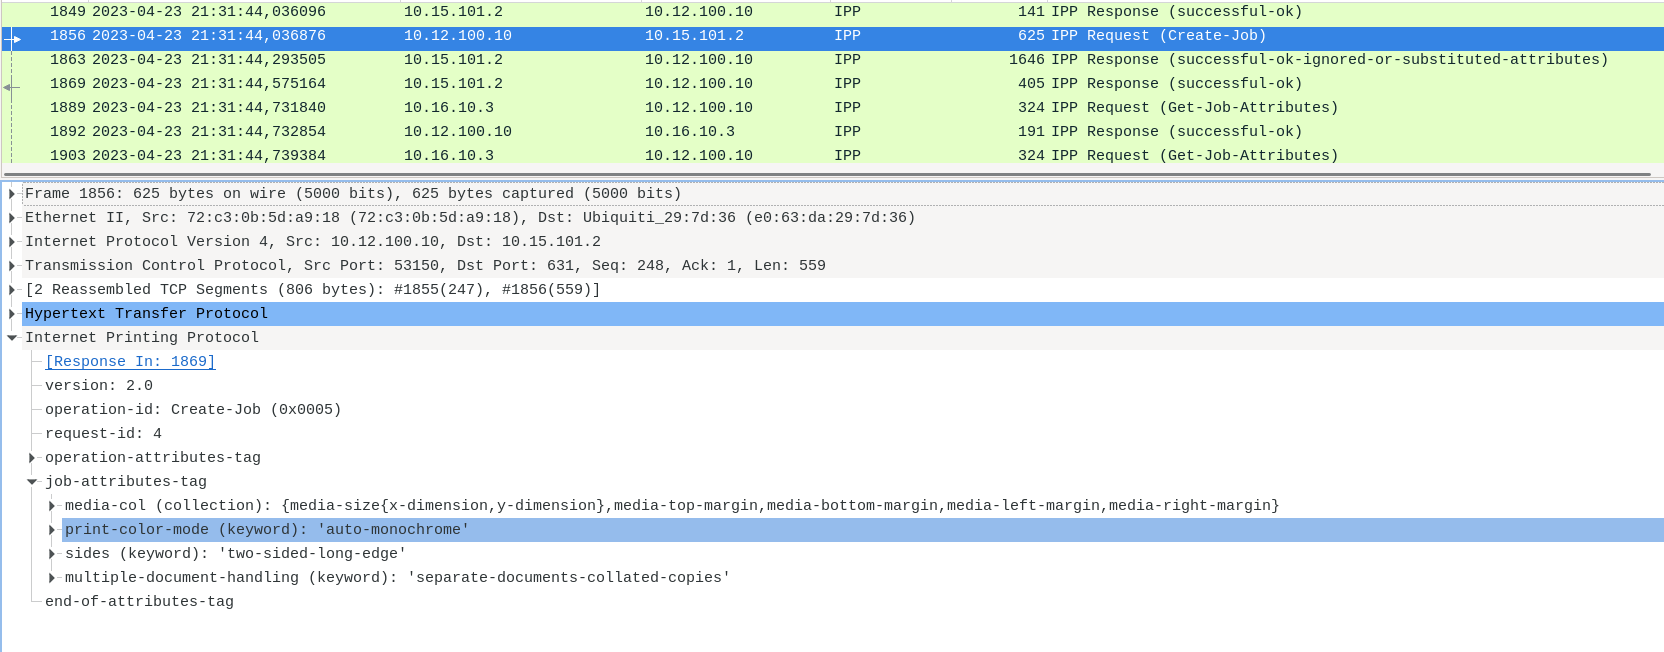Viewport: 1664px width, 652px height.
Task: Expand the multiple-document-handling attribute
Action: [x=51, y=577]
